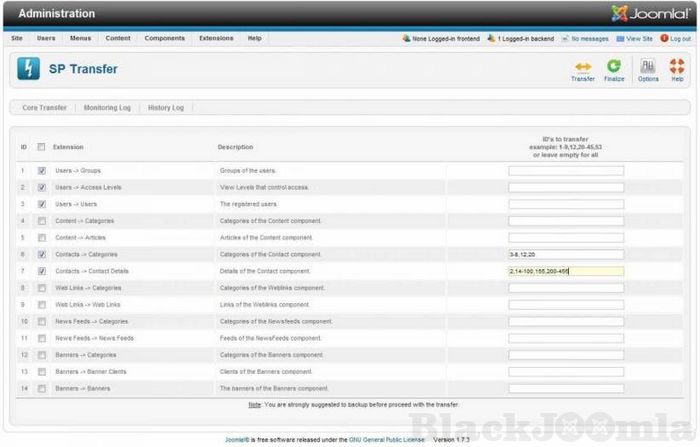Image resolution: width=700 pixels, height=447 pixels.
Task: Open the Options toolbar icon
Action: (648, 67)
